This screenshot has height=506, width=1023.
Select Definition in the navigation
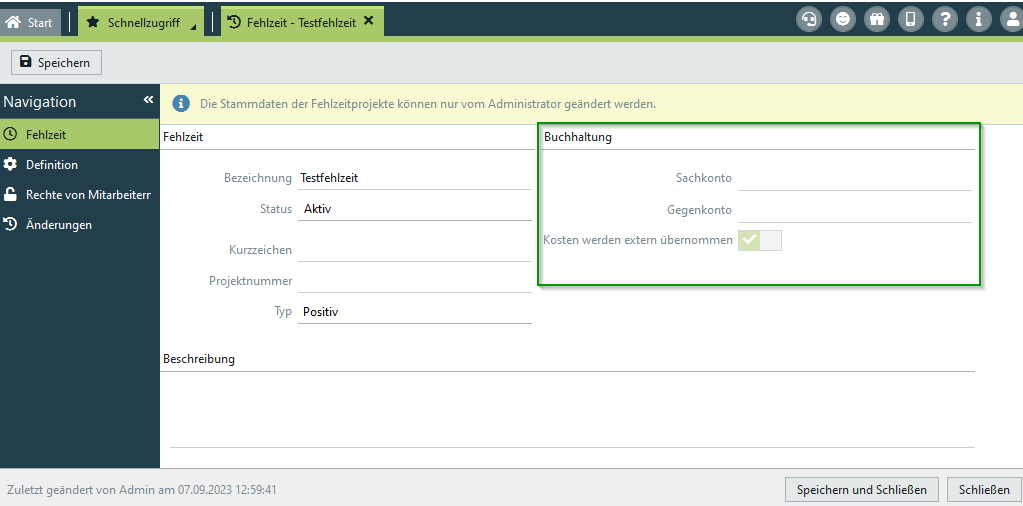click(52, 164)
